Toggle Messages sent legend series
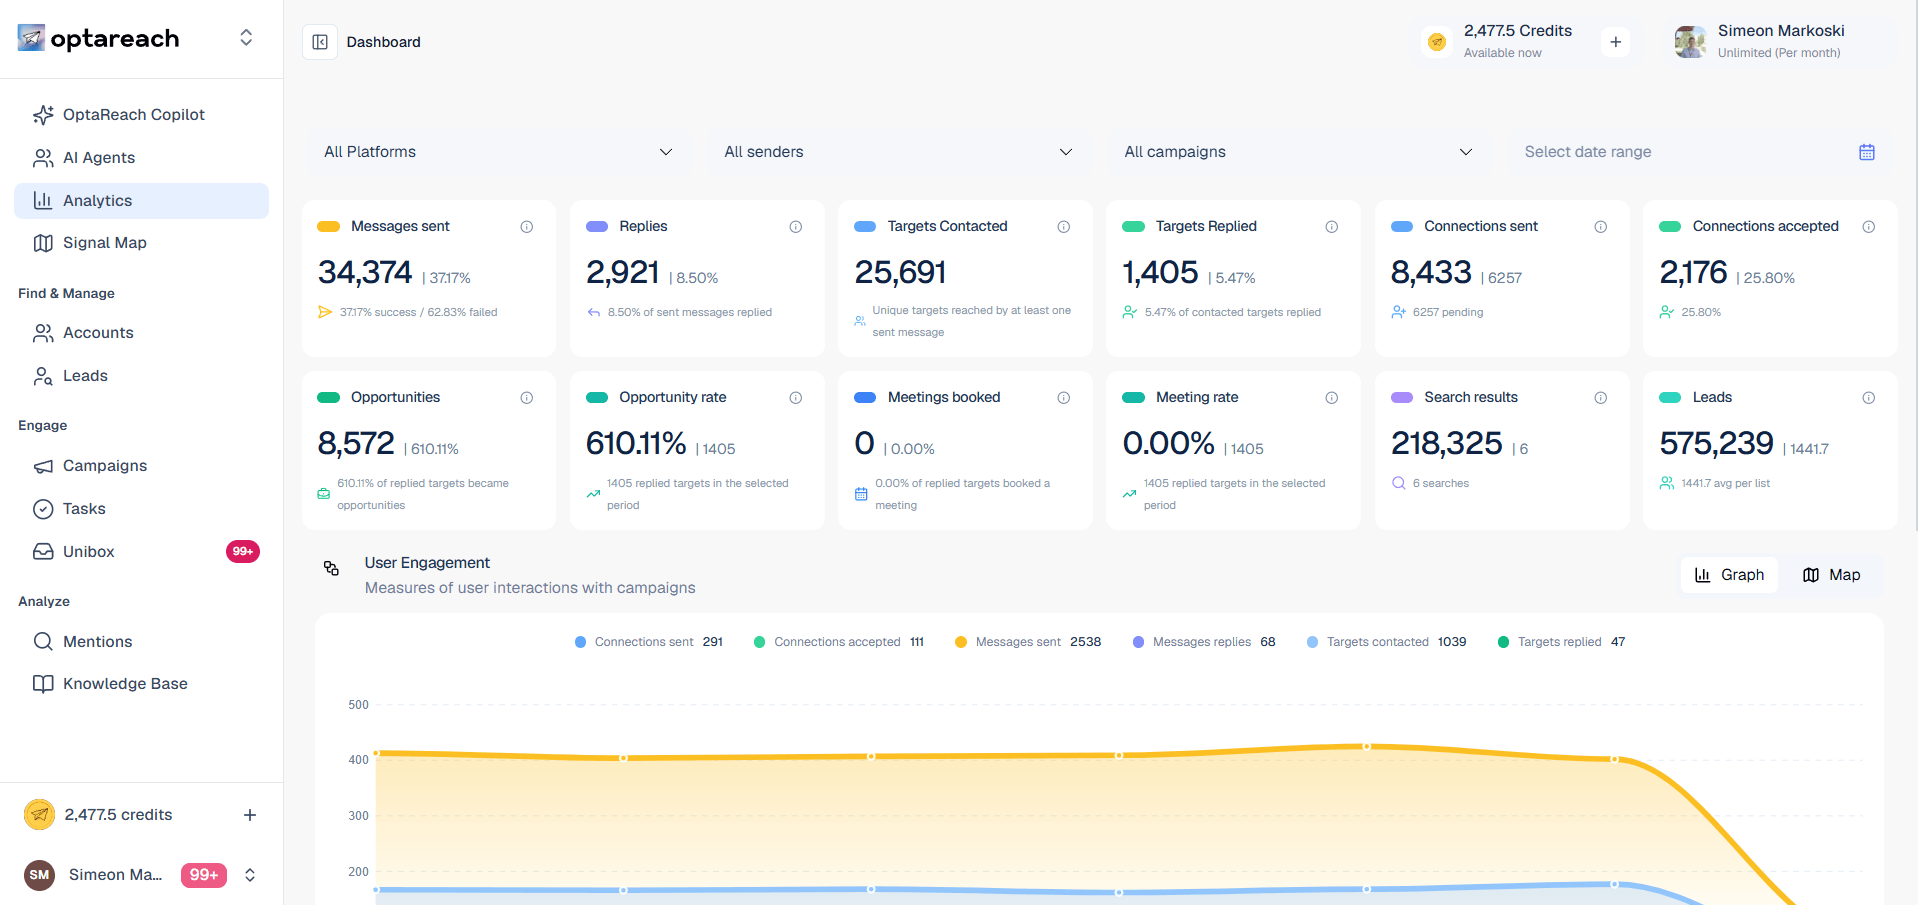The image size is (1918, 905). click(1028, 642)
